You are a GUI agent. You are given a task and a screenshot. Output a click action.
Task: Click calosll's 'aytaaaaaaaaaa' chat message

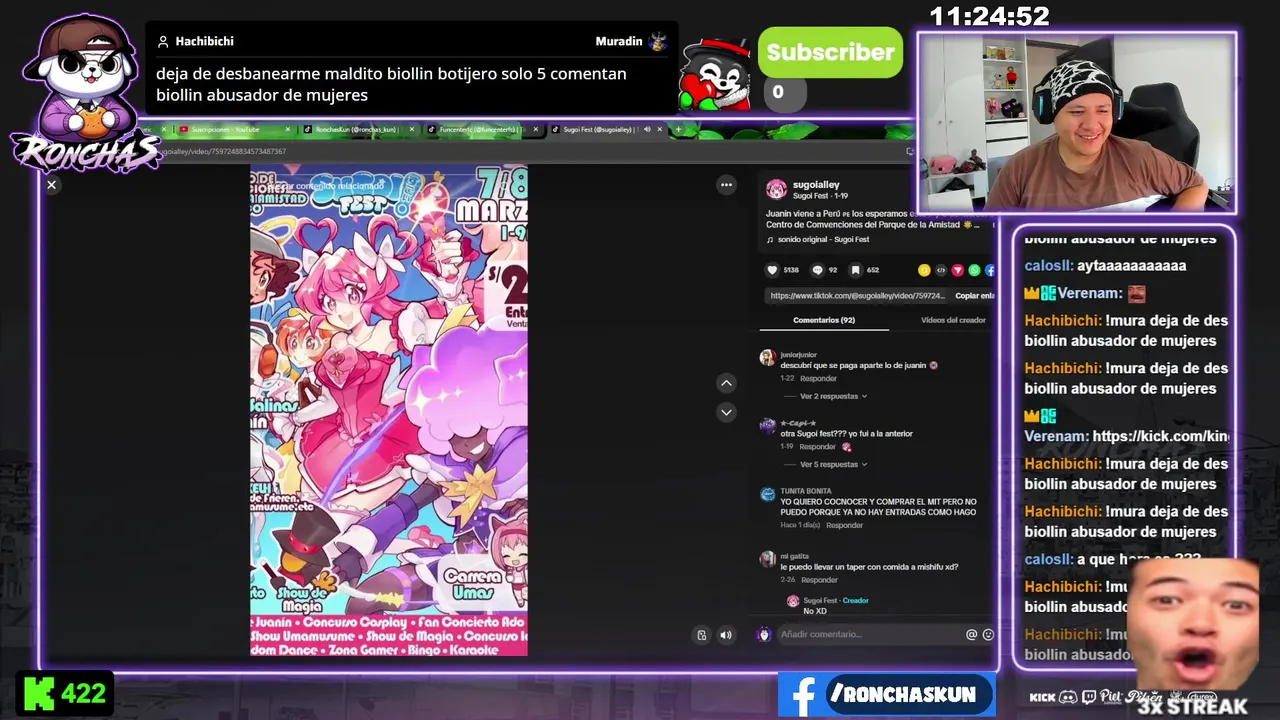pos(1132,265)
